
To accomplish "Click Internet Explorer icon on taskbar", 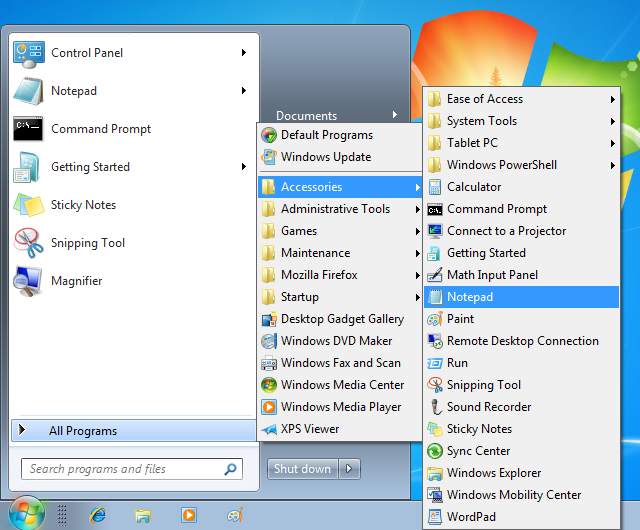I will 98,515.
